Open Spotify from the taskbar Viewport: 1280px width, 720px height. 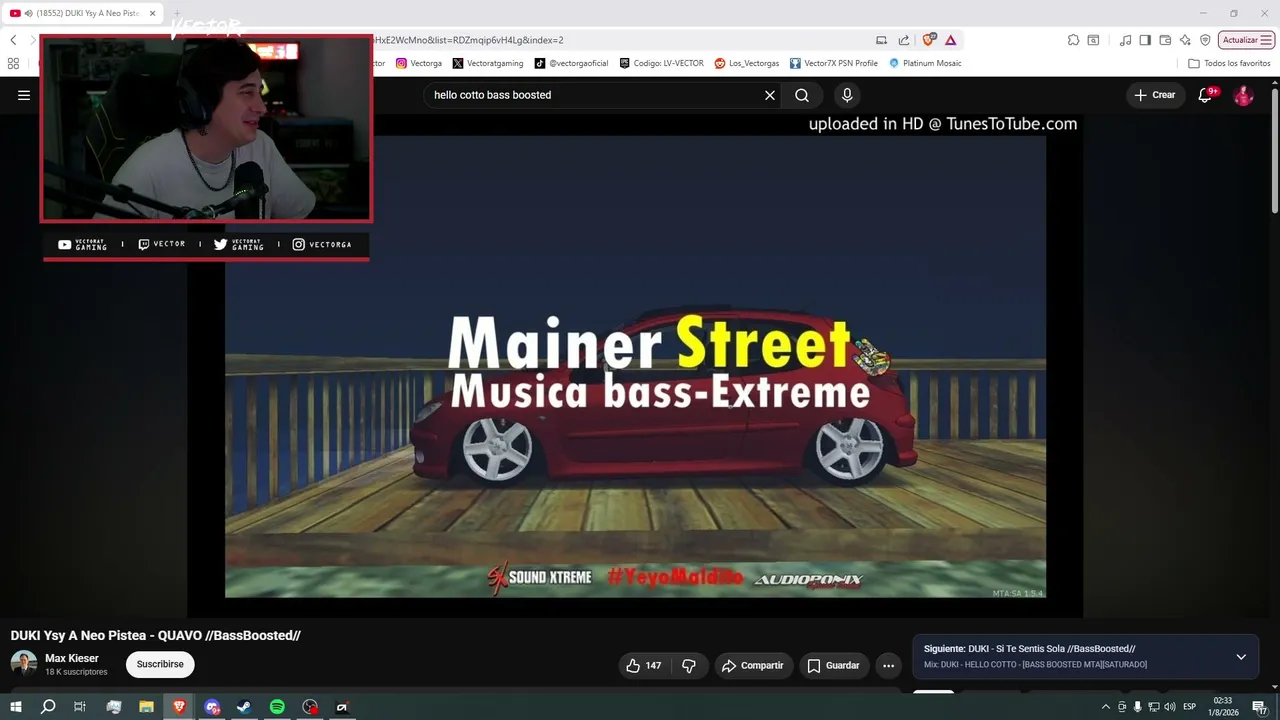[x=277, y=707]
